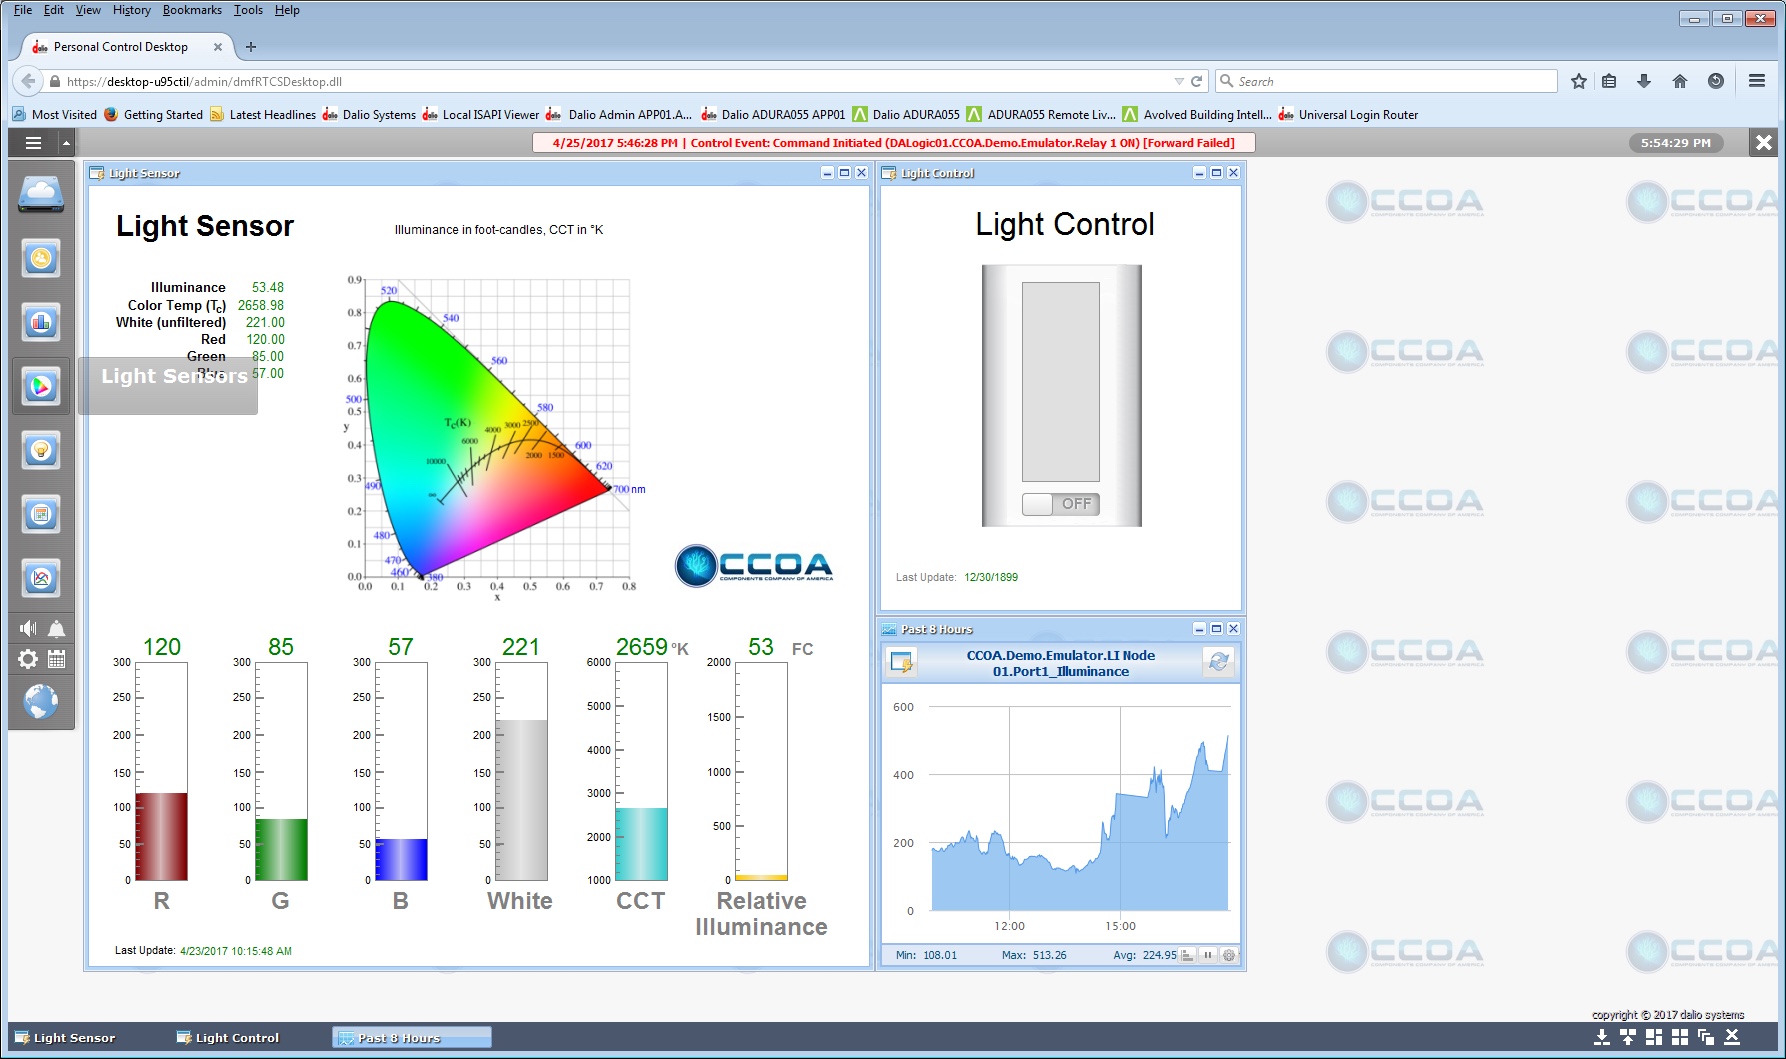Minimize the Light Control panel
Image resolution: width=1786 pixels, height=1059 pixels.
(x=1199, y=173)
